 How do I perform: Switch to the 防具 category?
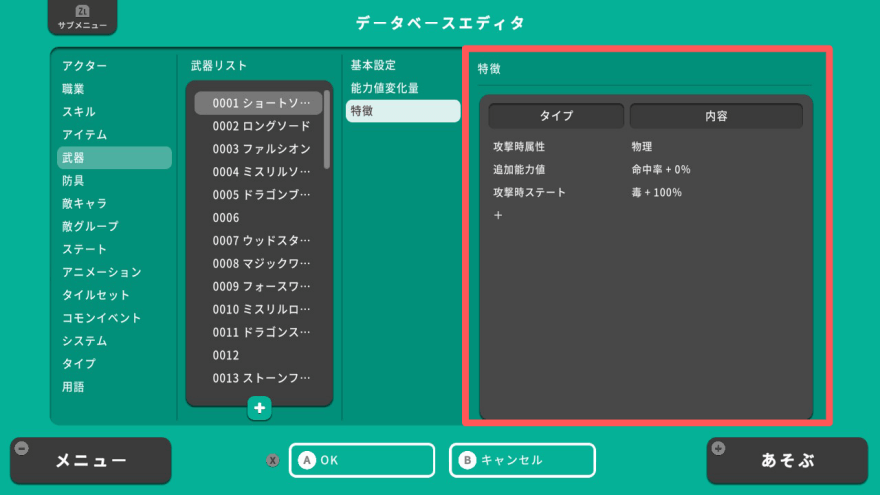(x=73, y=181)
